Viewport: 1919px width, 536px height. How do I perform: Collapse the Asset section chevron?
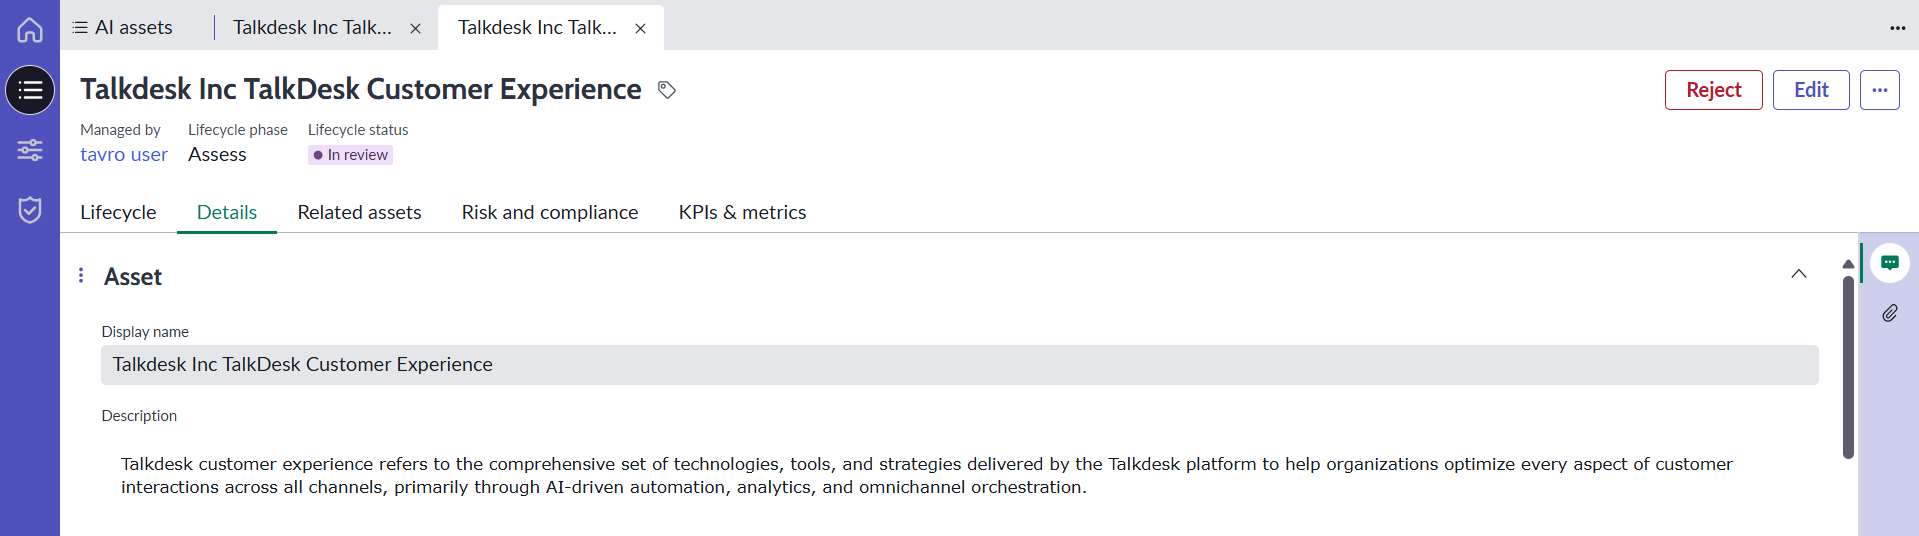tap(1798, 274)
